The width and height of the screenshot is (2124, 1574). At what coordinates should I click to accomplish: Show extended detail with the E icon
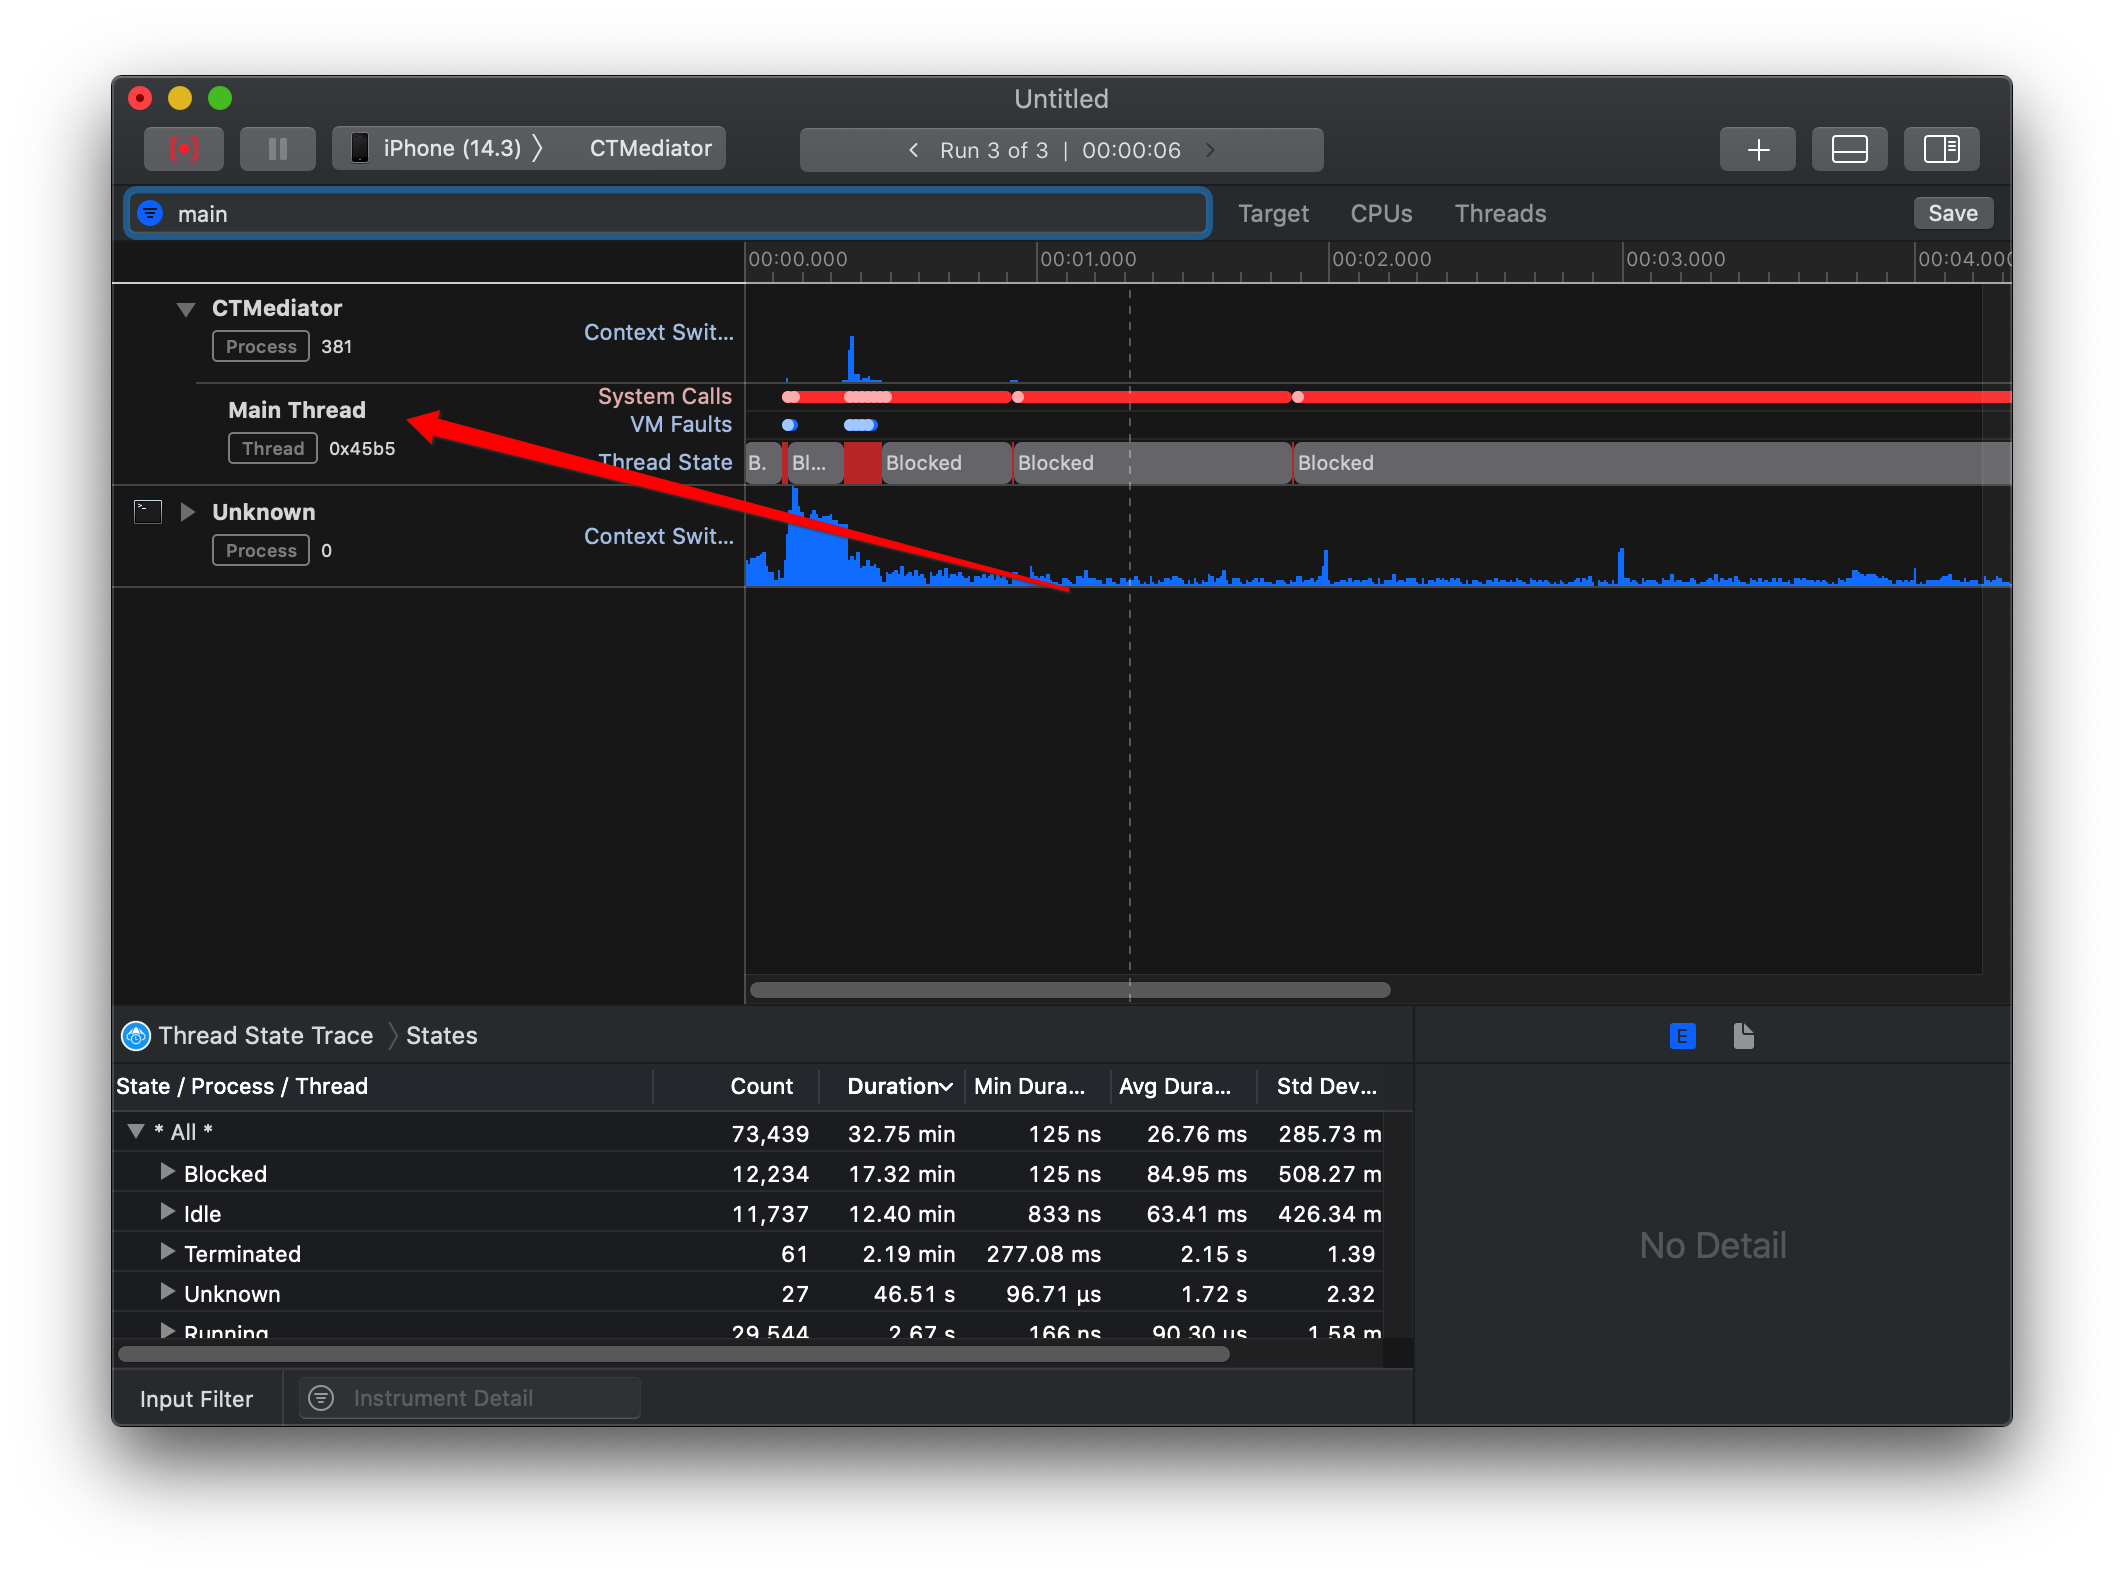tap(1682, 1037)
